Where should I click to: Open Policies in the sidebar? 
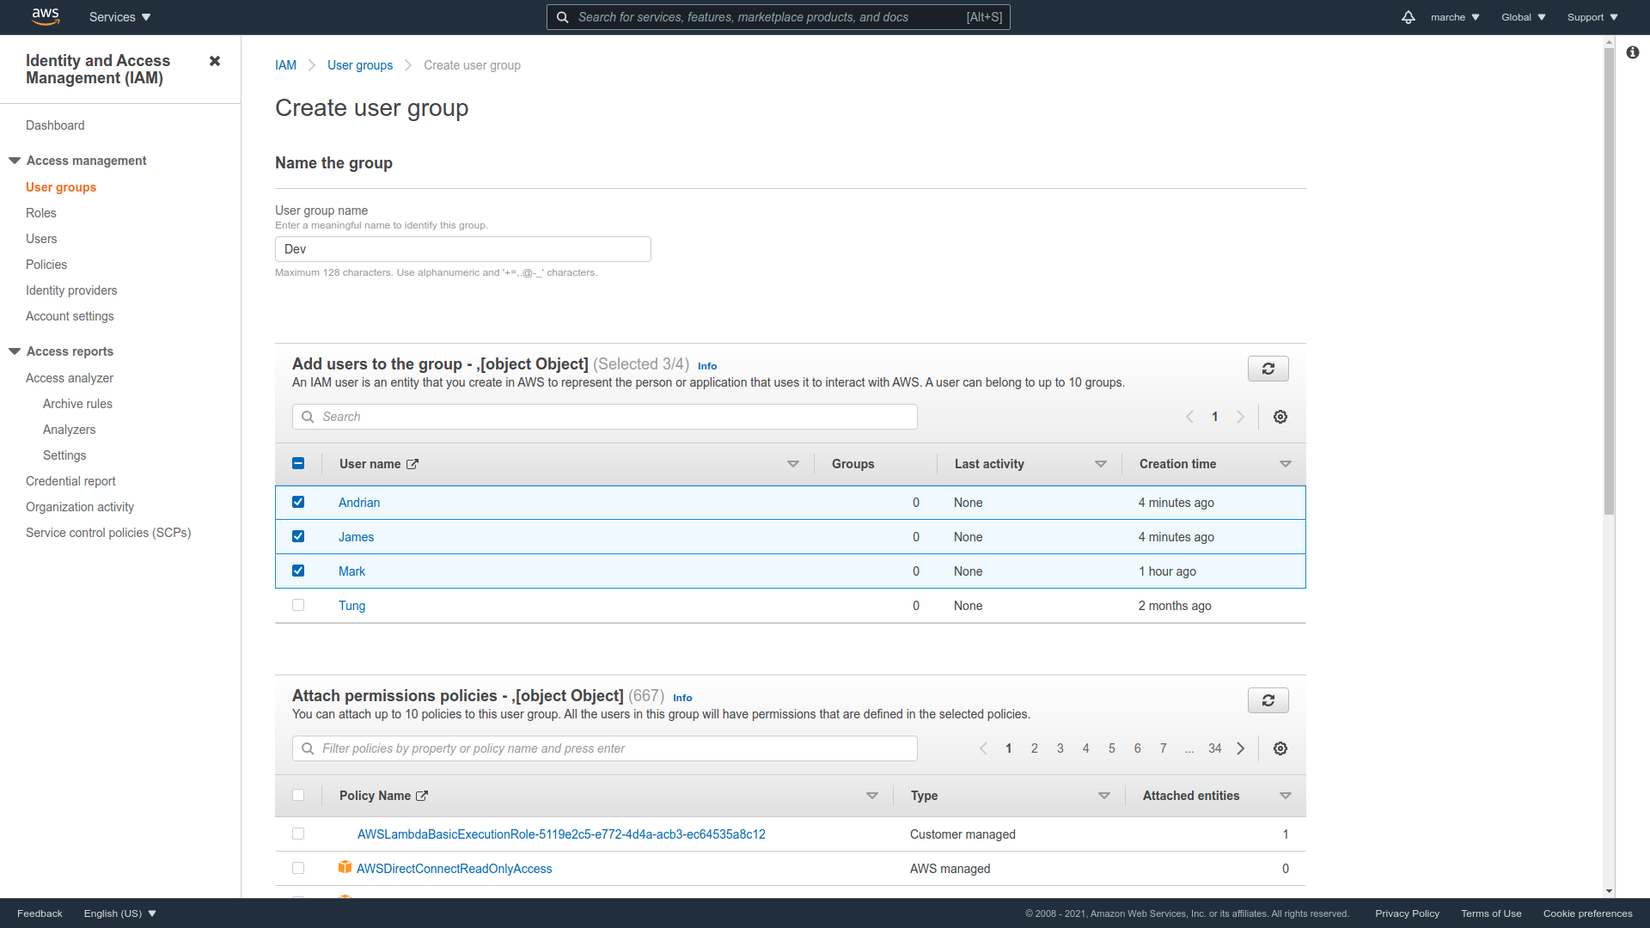(x=46, y=265)
